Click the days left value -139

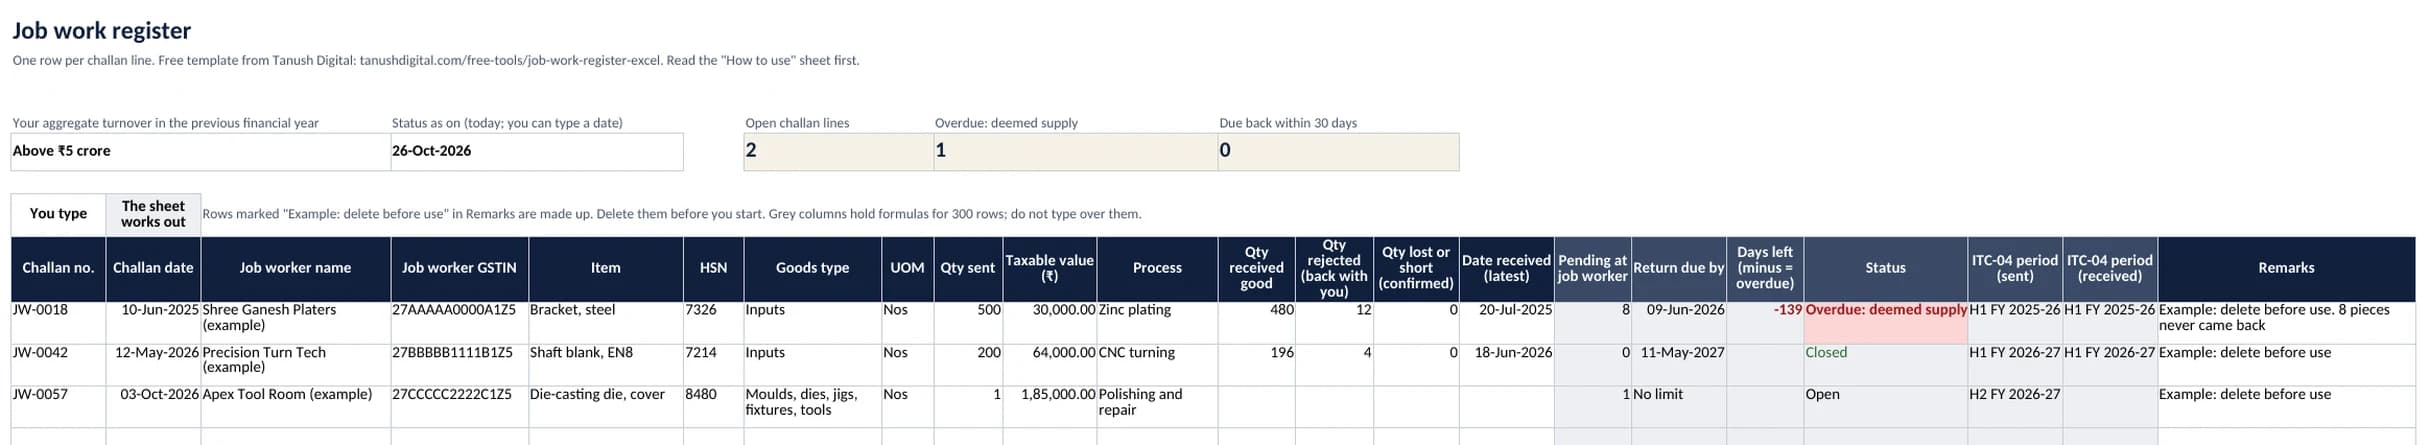[1765, 323]
